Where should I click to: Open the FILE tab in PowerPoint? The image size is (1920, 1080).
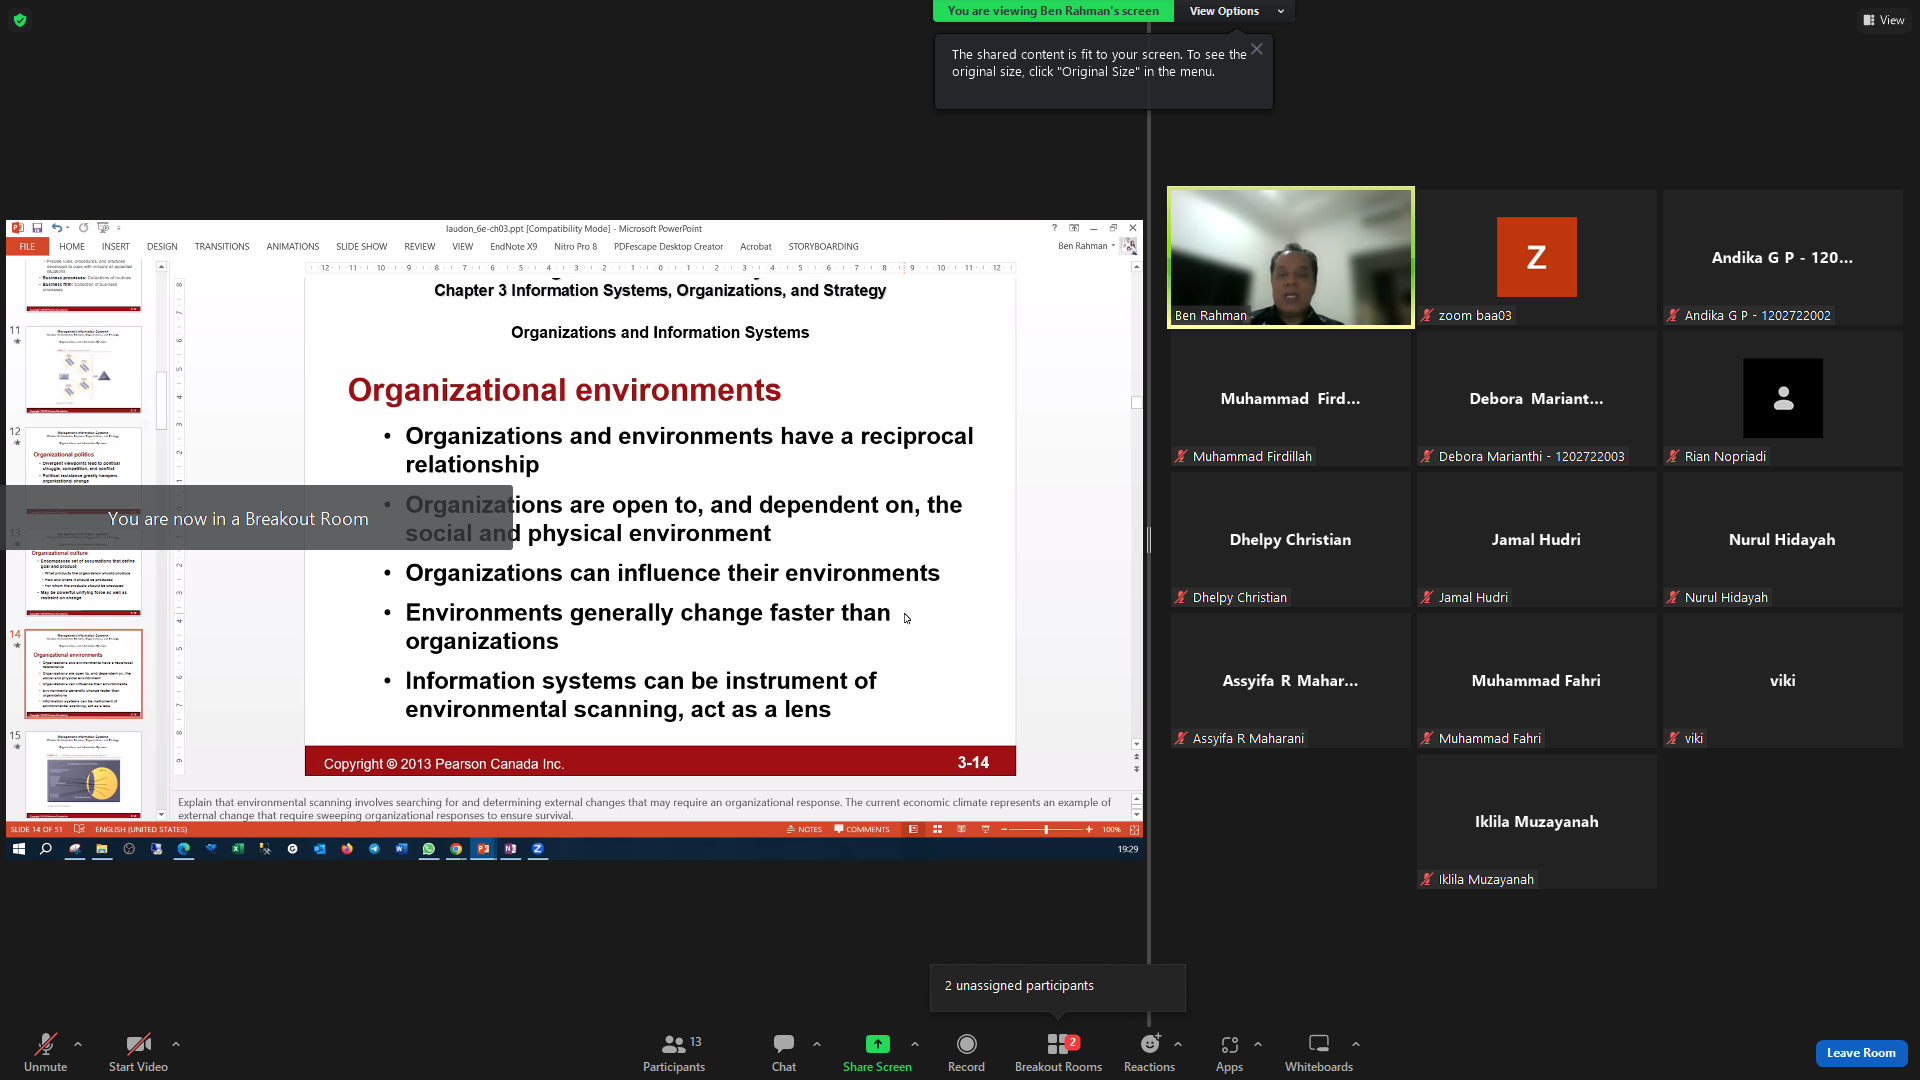coord(27,247)
